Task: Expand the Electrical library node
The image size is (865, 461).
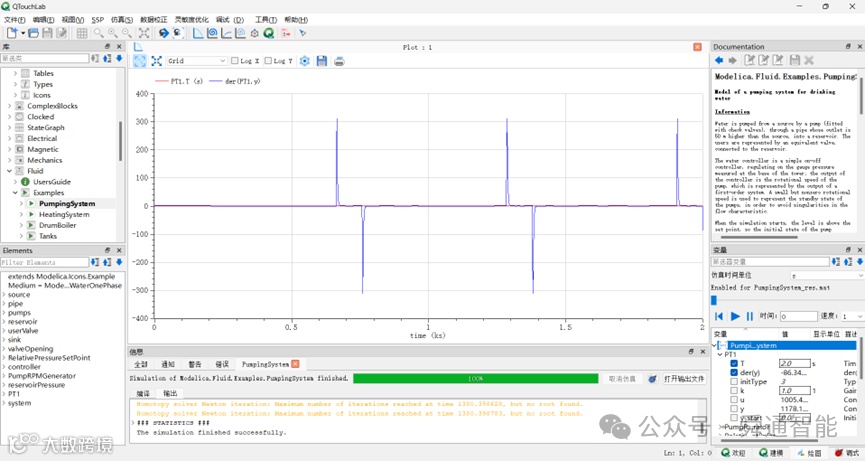Action: (9, 138)
